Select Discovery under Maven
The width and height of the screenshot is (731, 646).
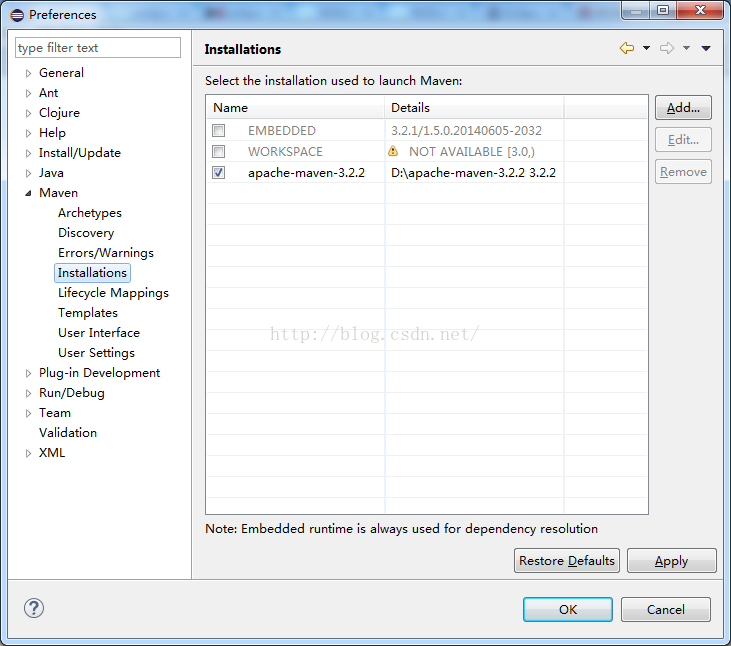pos(86,233)
